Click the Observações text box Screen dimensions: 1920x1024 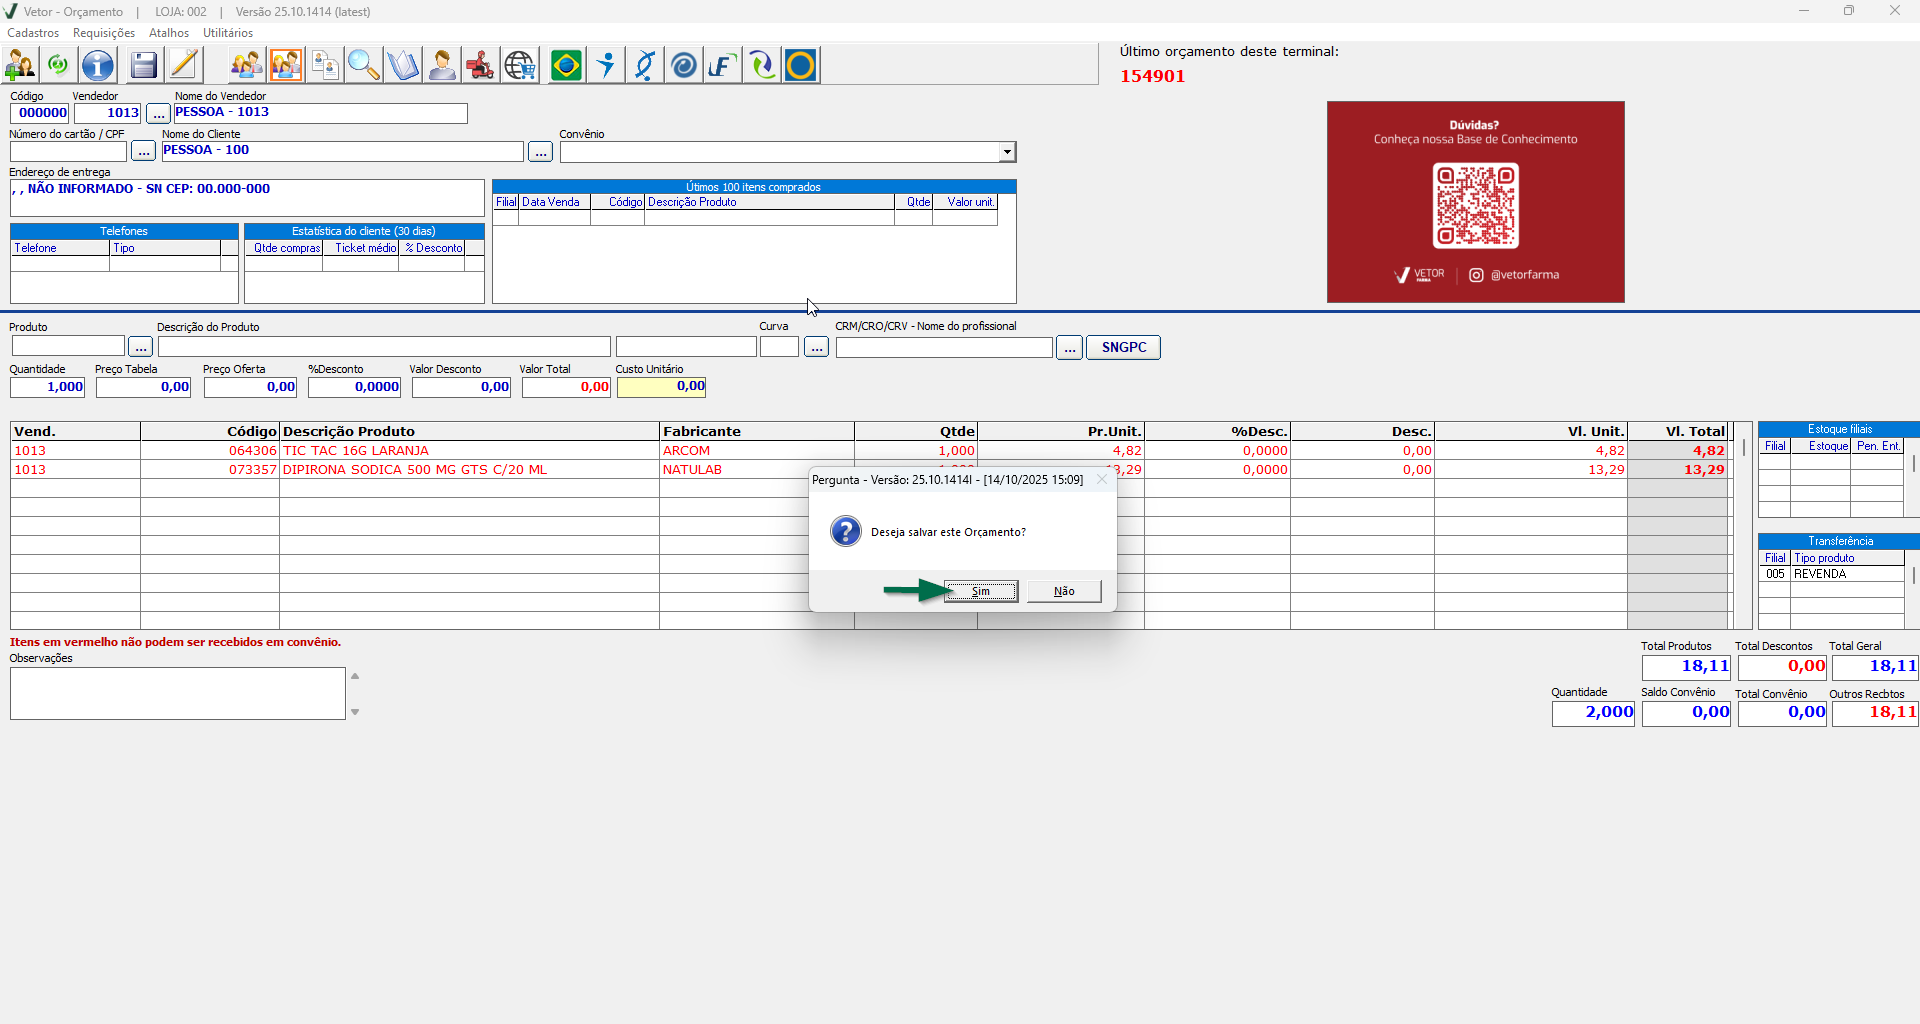coord(178,693)
